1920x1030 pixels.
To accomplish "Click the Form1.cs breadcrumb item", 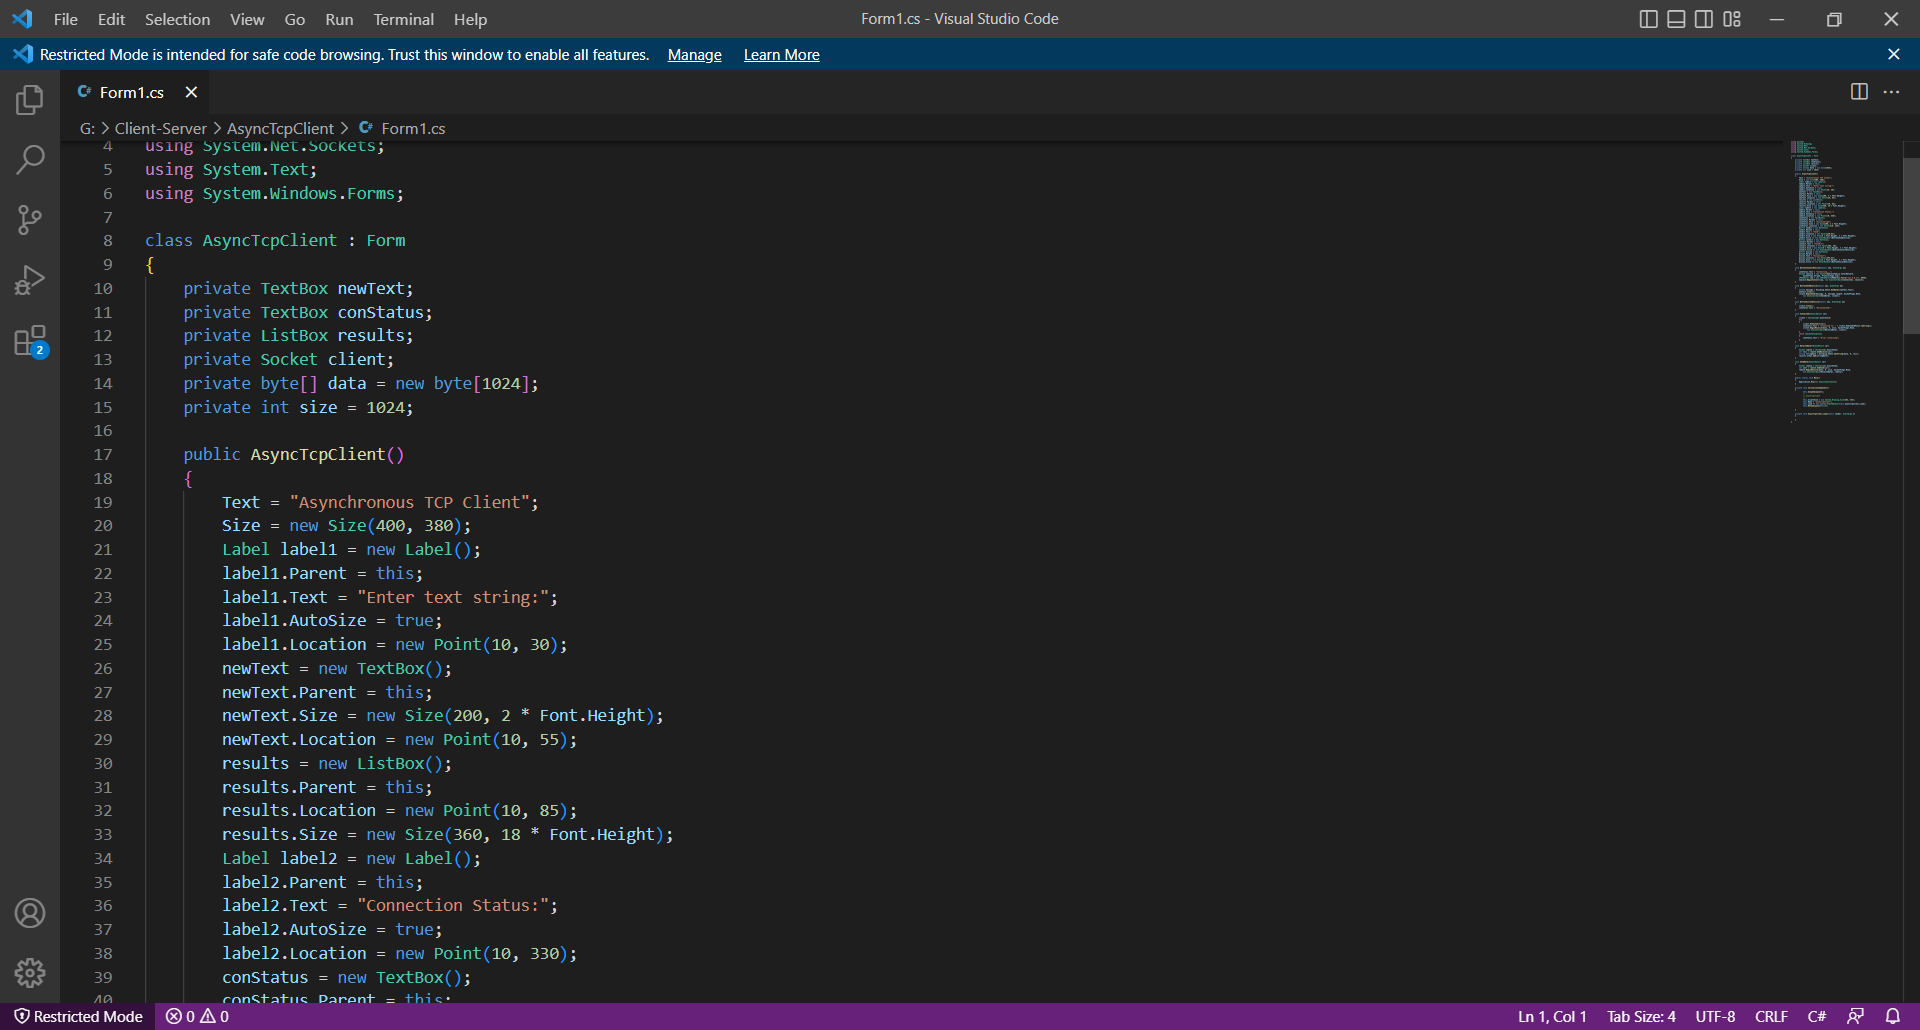I will click(x=402, y=128).
